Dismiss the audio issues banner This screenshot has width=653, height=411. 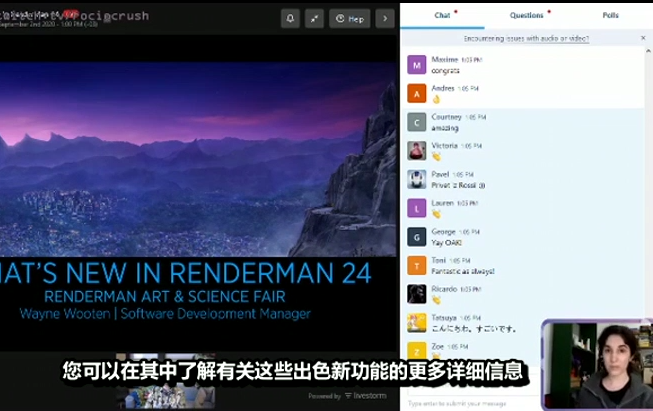click(x=643, y=38)
